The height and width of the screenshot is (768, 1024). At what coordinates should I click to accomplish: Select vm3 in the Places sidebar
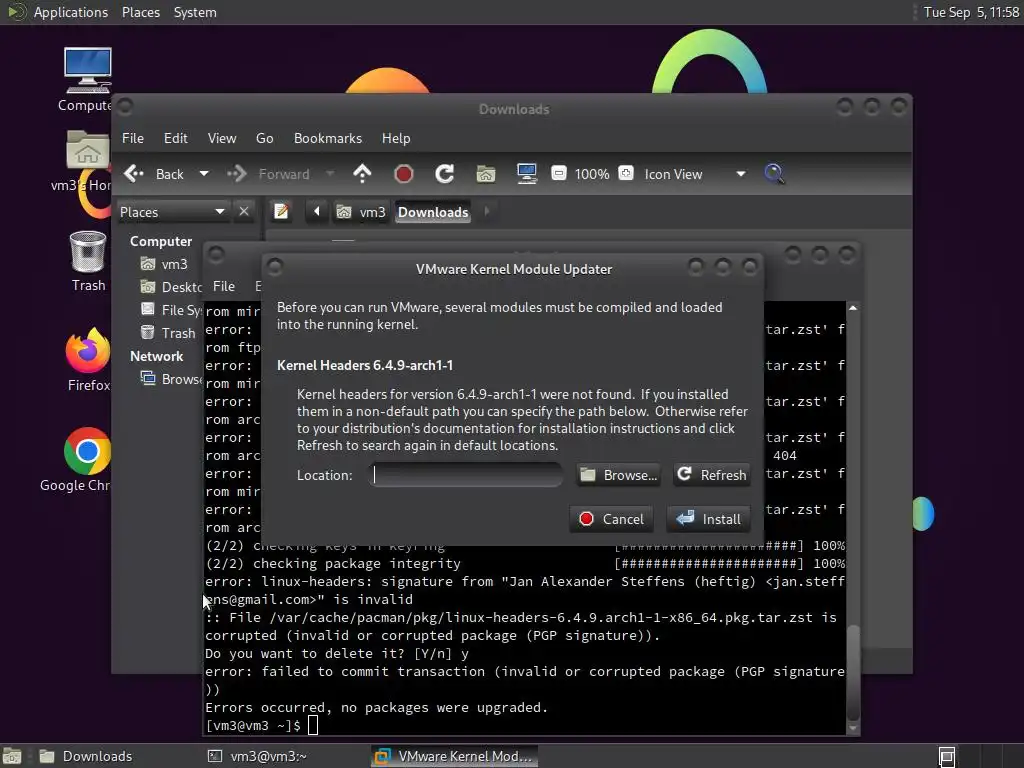click(165, 264)
